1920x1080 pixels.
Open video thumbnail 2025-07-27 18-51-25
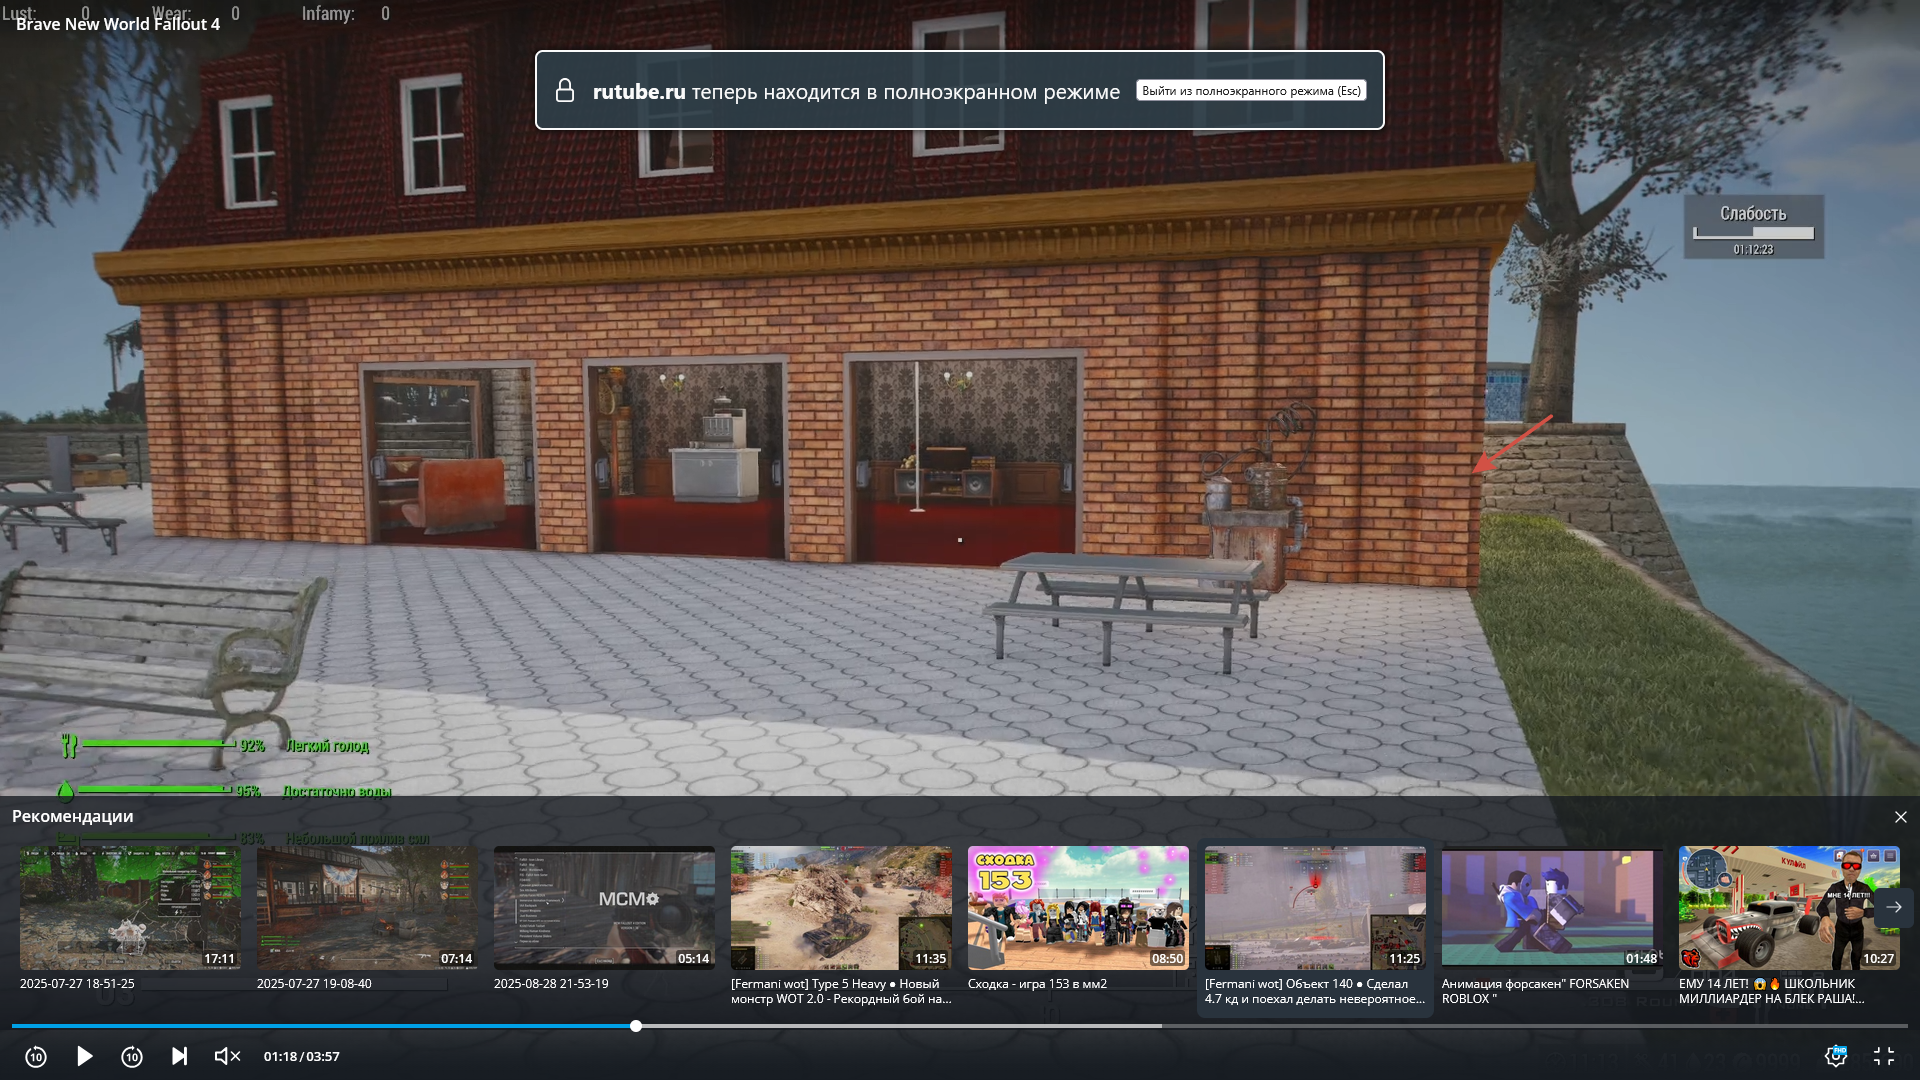(x=130, y=908)
